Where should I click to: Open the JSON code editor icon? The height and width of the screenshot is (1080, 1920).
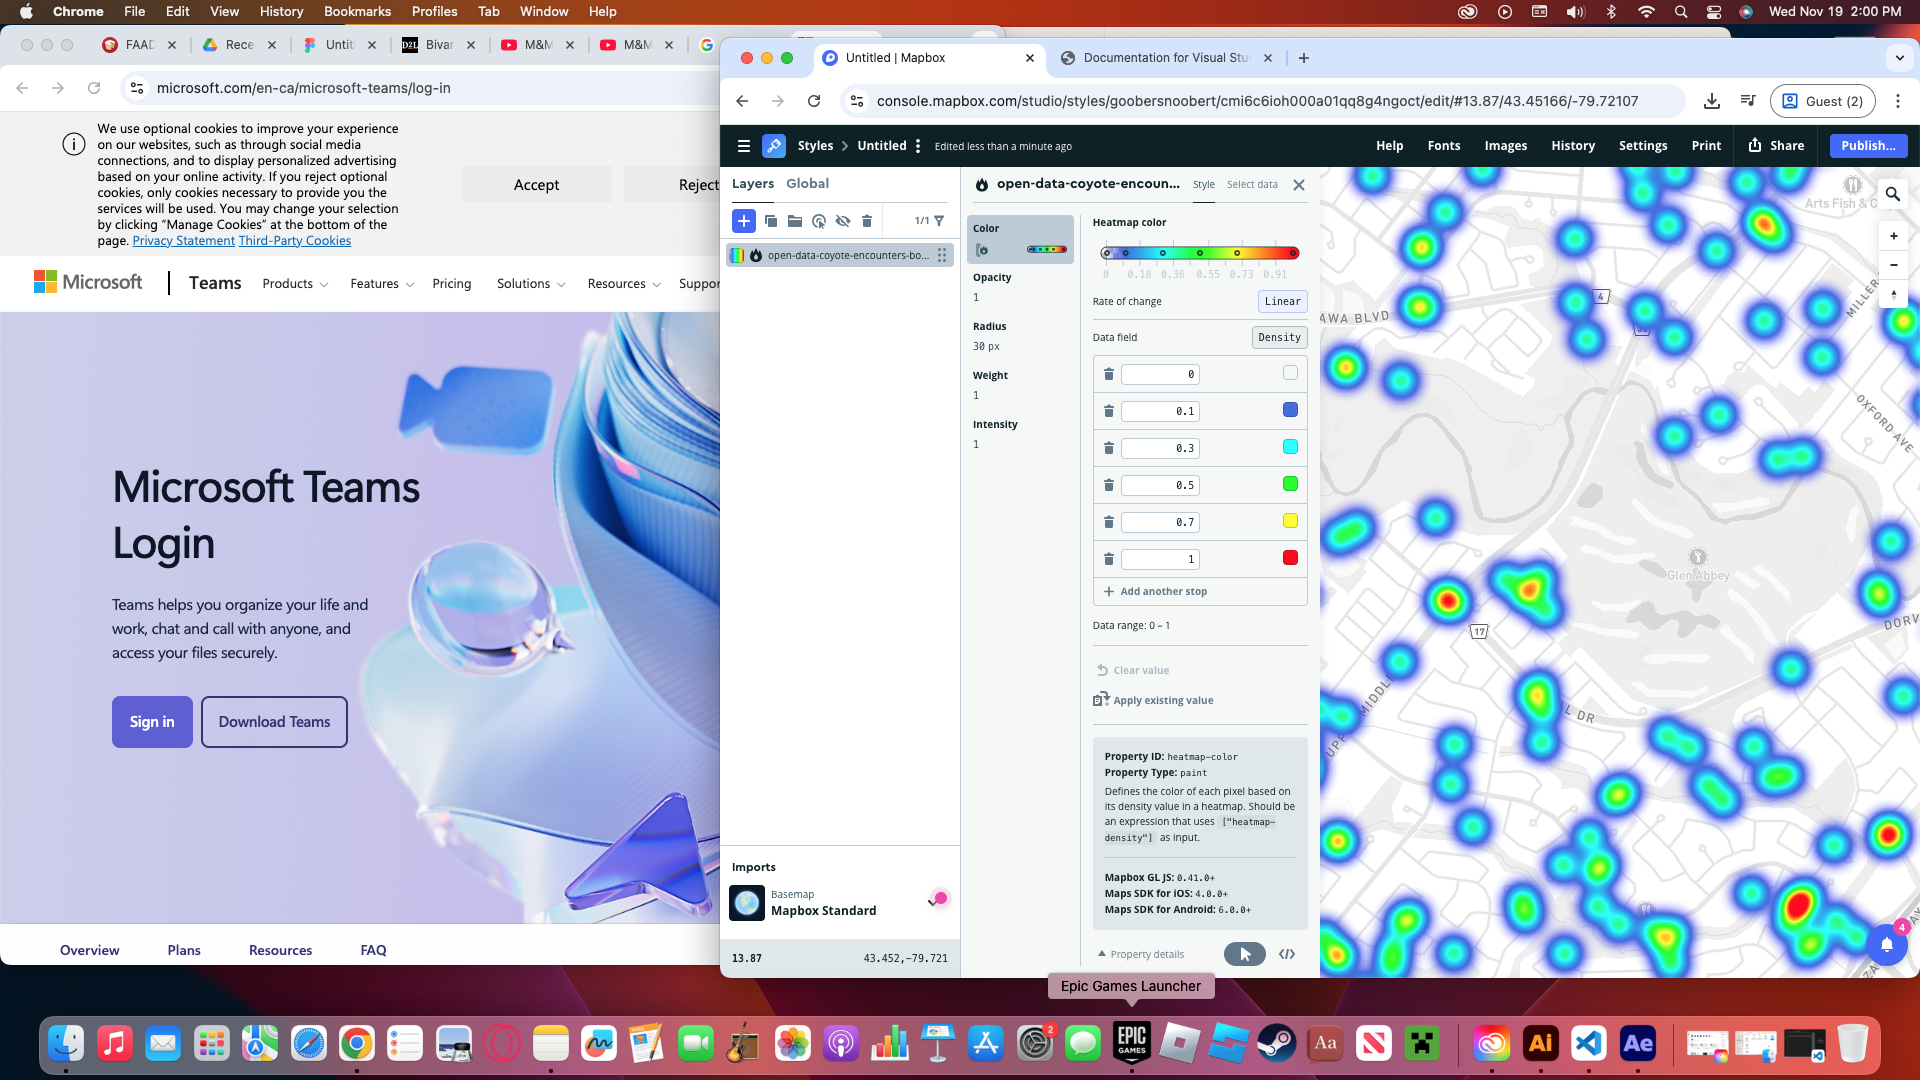pos(1287,954)
